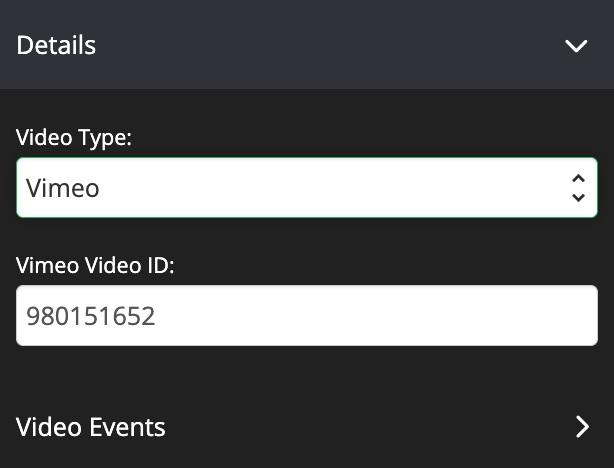The image size is (614, 468).
Task: Click the up-down arrows in the Video Type select
Action: click(578, 188)
